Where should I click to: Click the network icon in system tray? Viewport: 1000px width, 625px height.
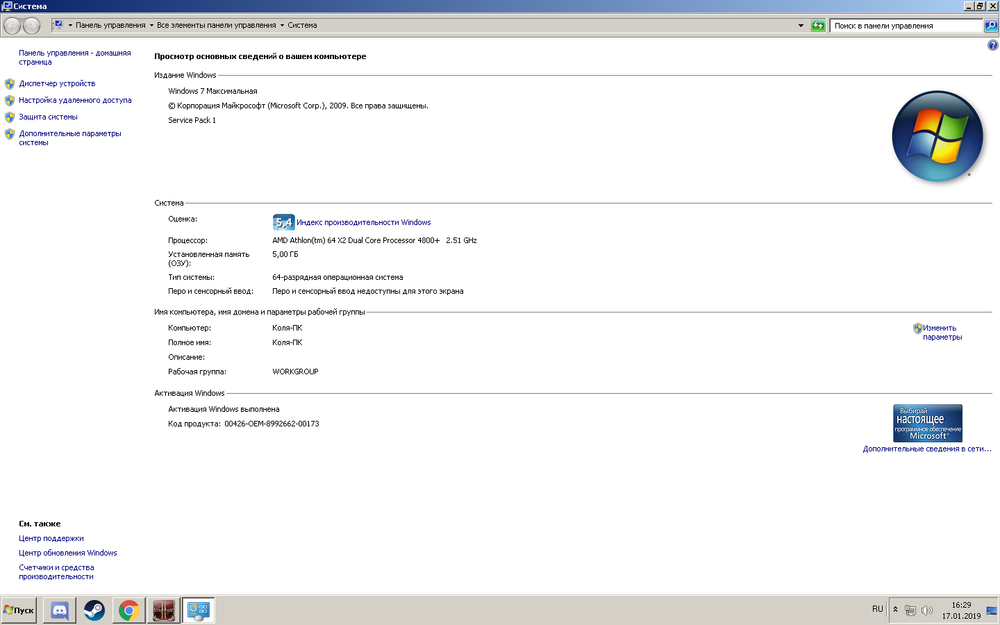tap(910, 609)
